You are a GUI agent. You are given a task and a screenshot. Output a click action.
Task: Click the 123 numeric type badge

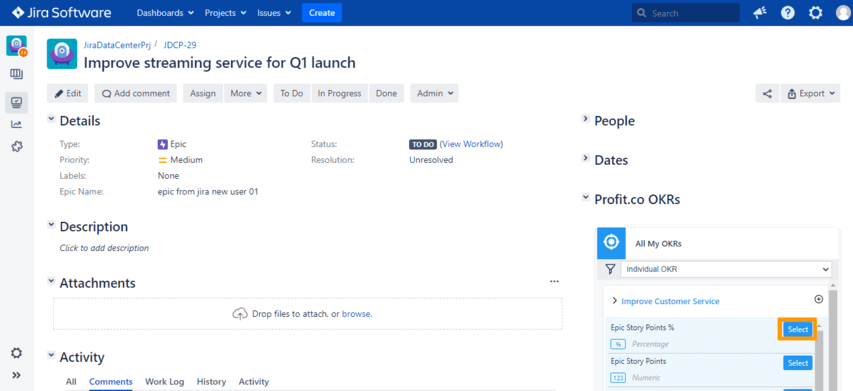pyautogui.click(x=619, y=377)
